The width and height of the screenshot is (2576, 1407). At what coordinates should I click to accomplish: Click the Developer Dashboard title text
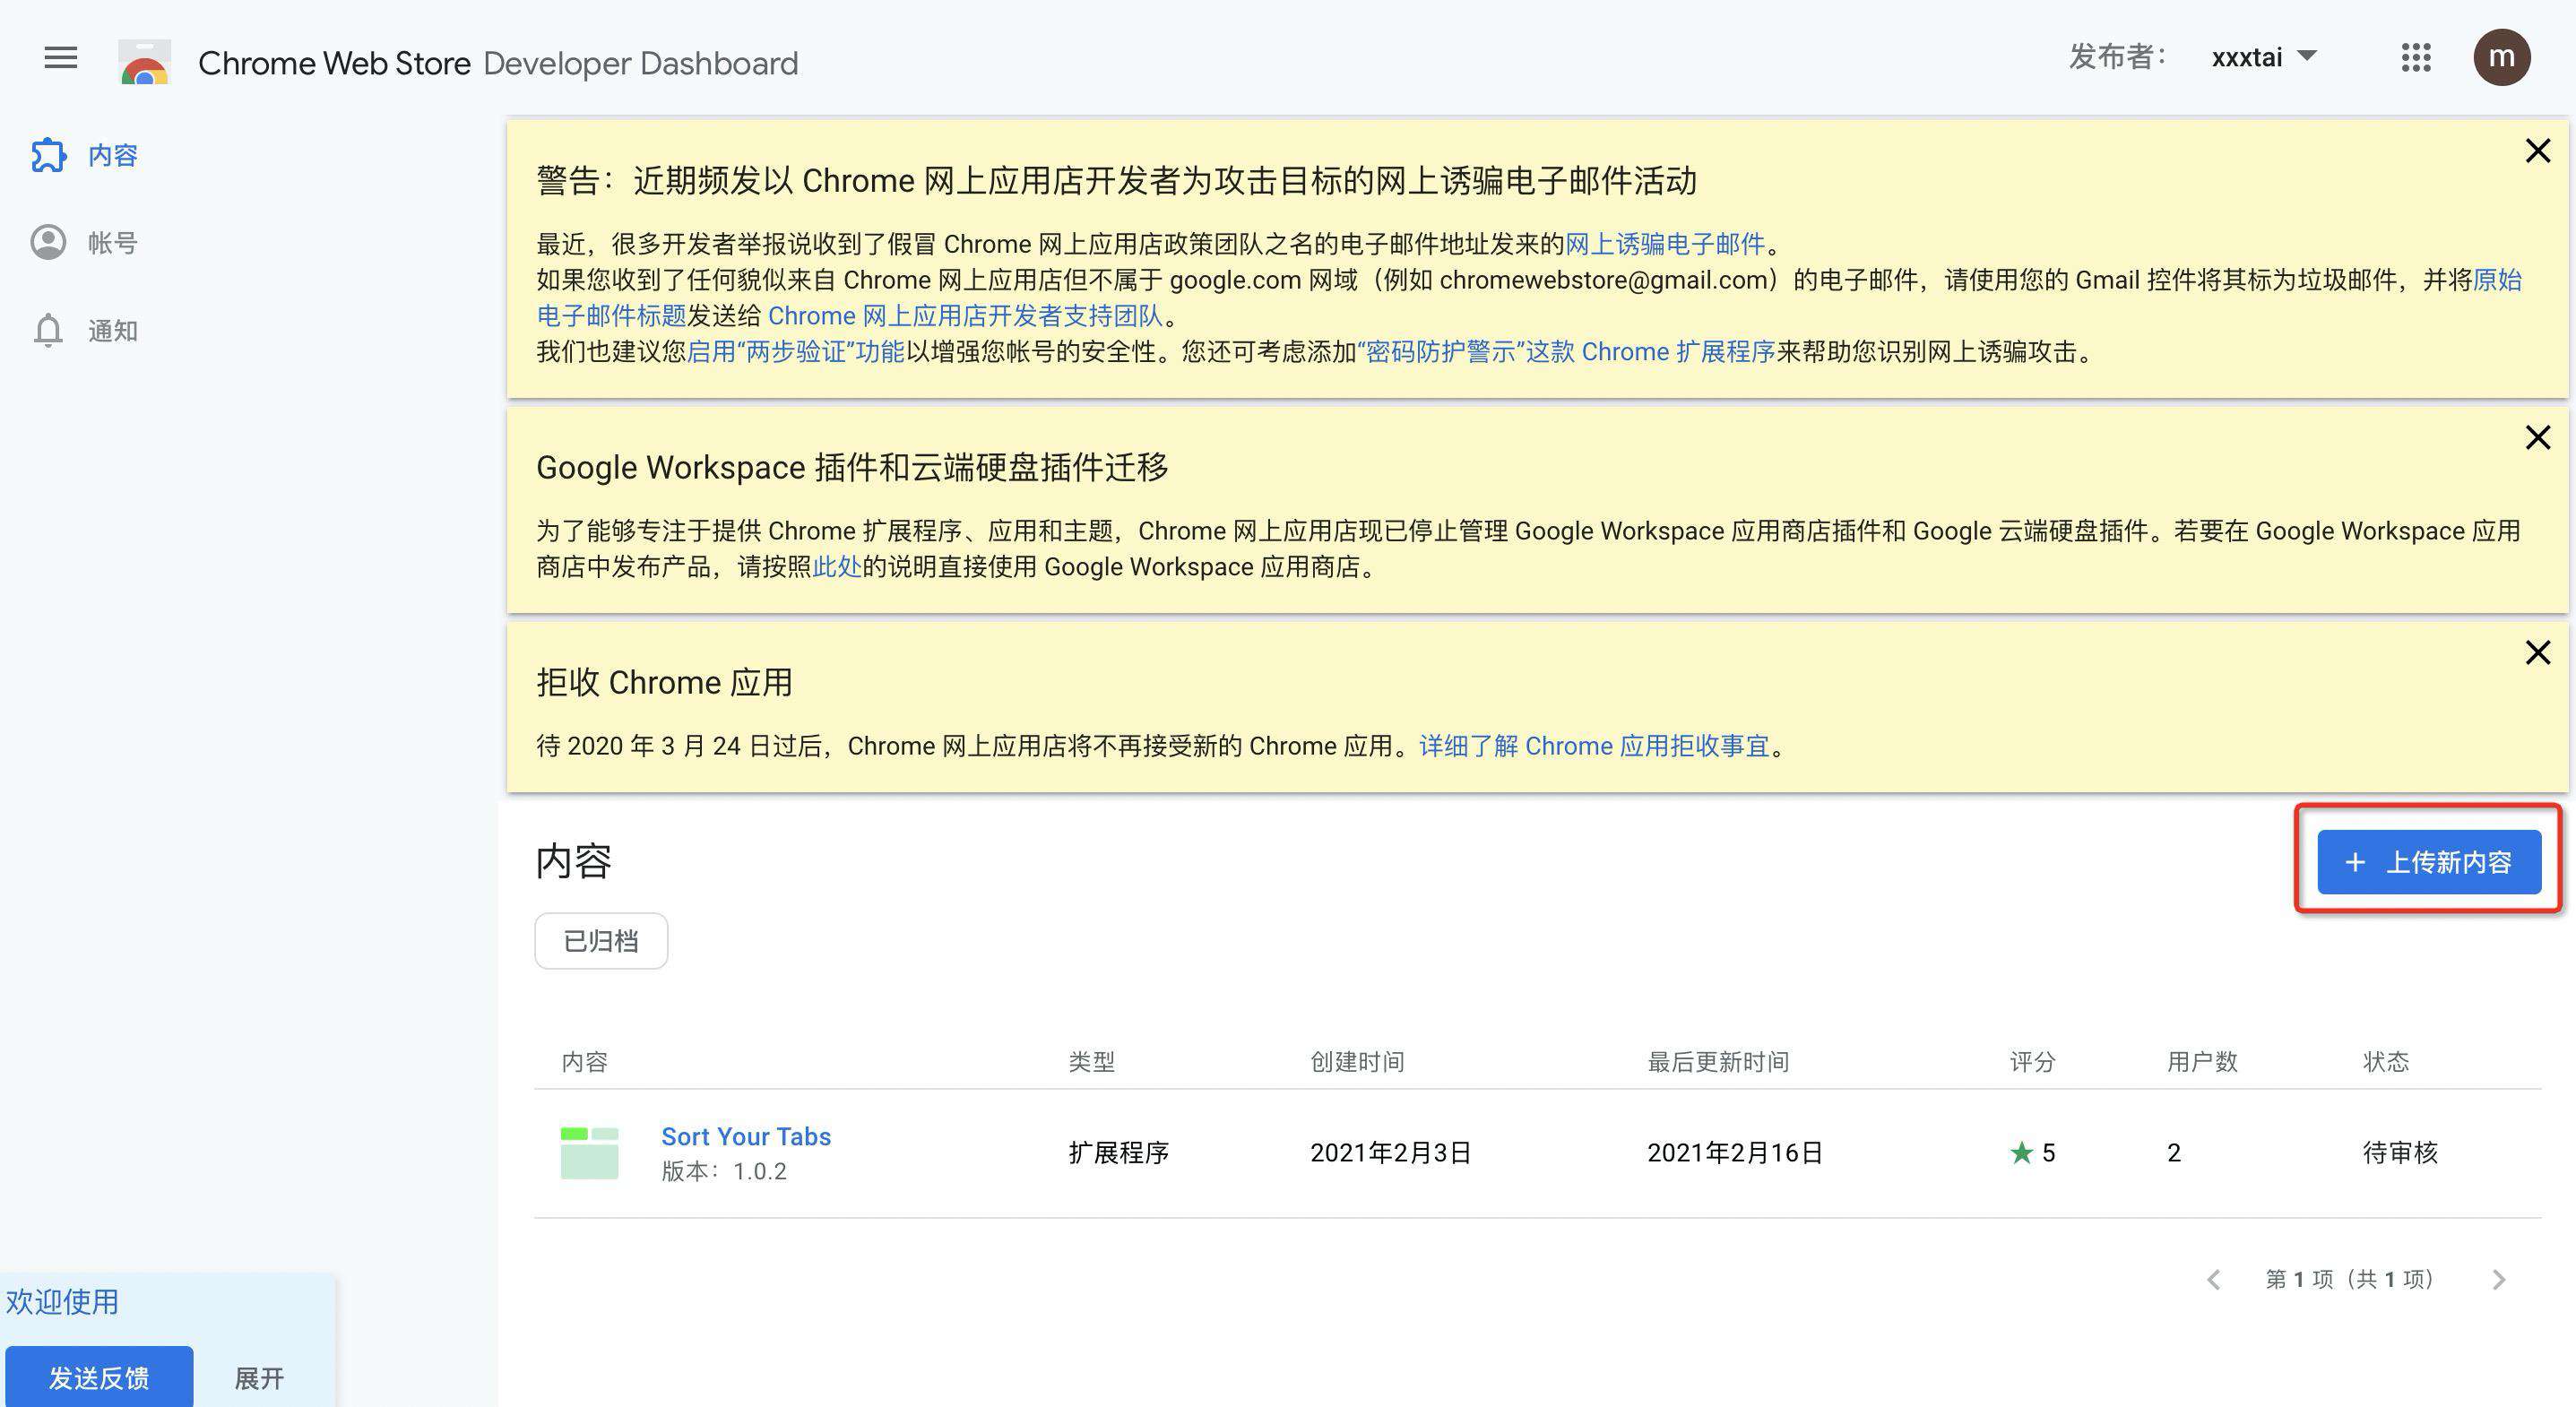[x=641, y=63]
